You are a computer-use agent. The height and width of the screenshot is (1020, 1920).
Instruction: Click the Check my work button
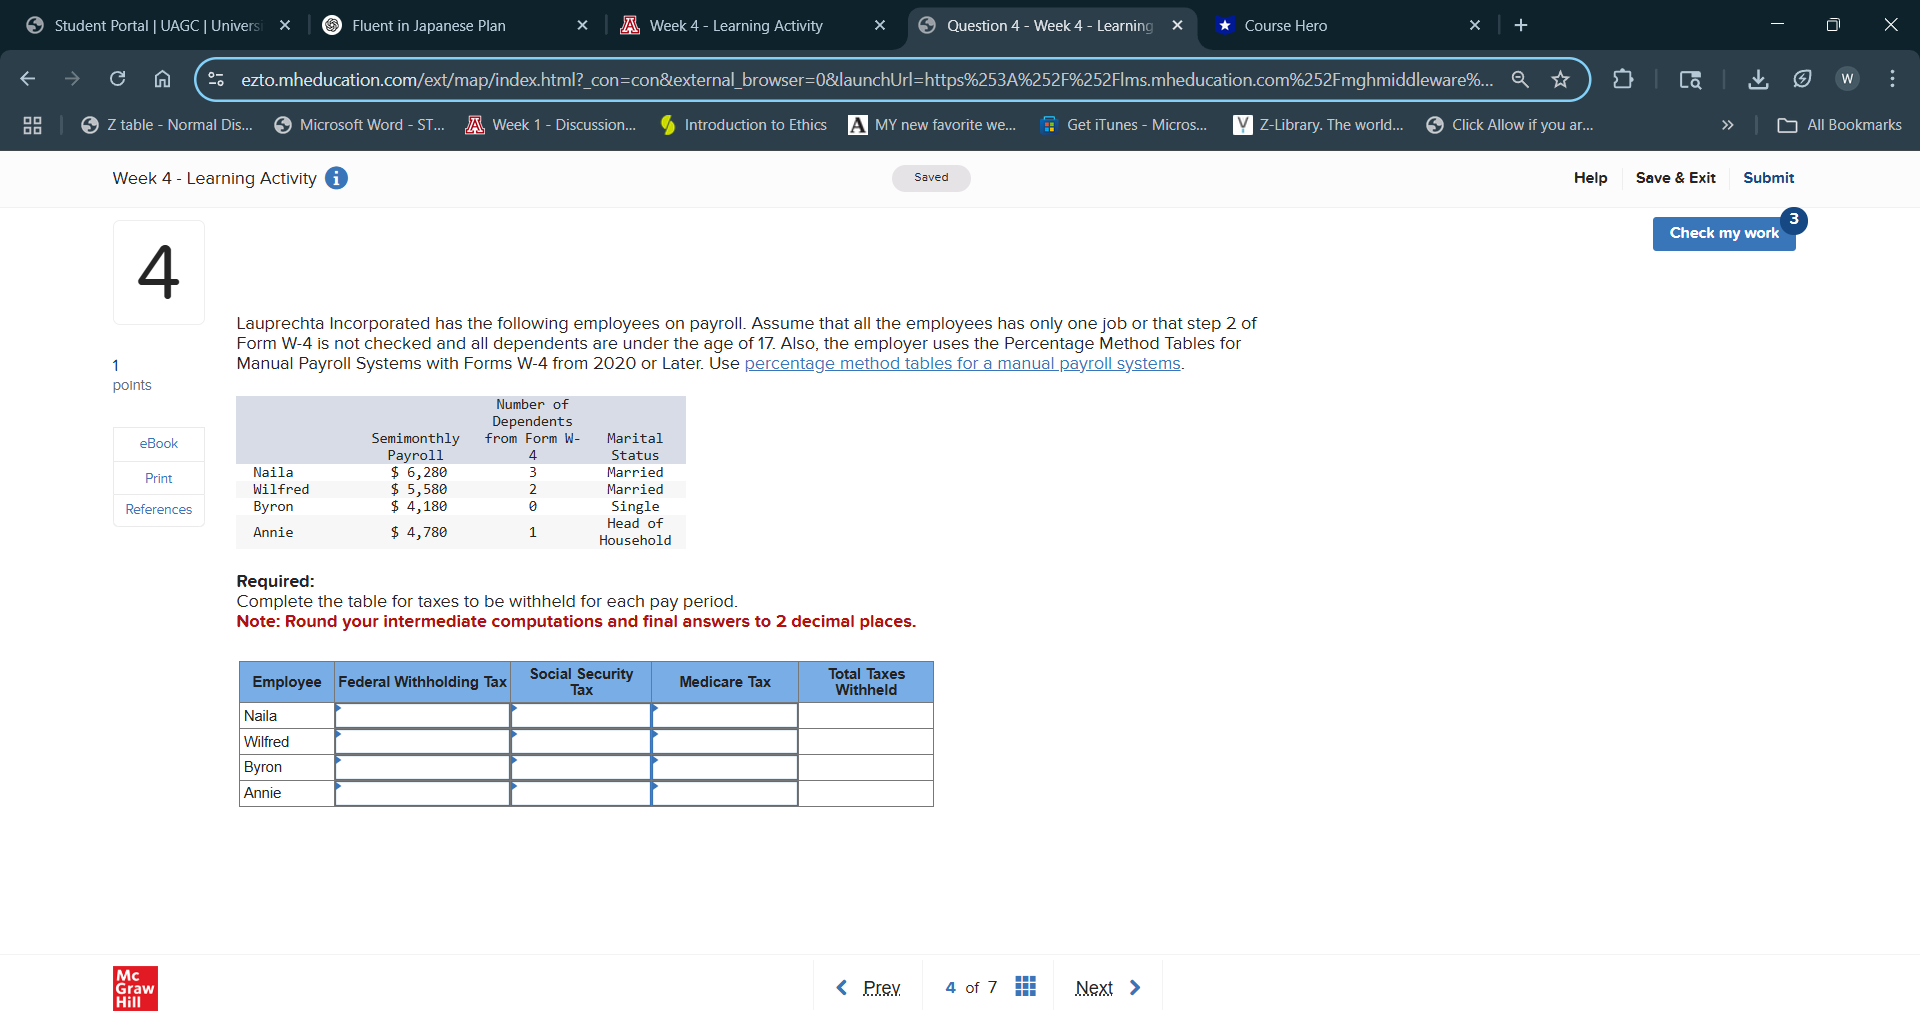tap(1724, 233)
